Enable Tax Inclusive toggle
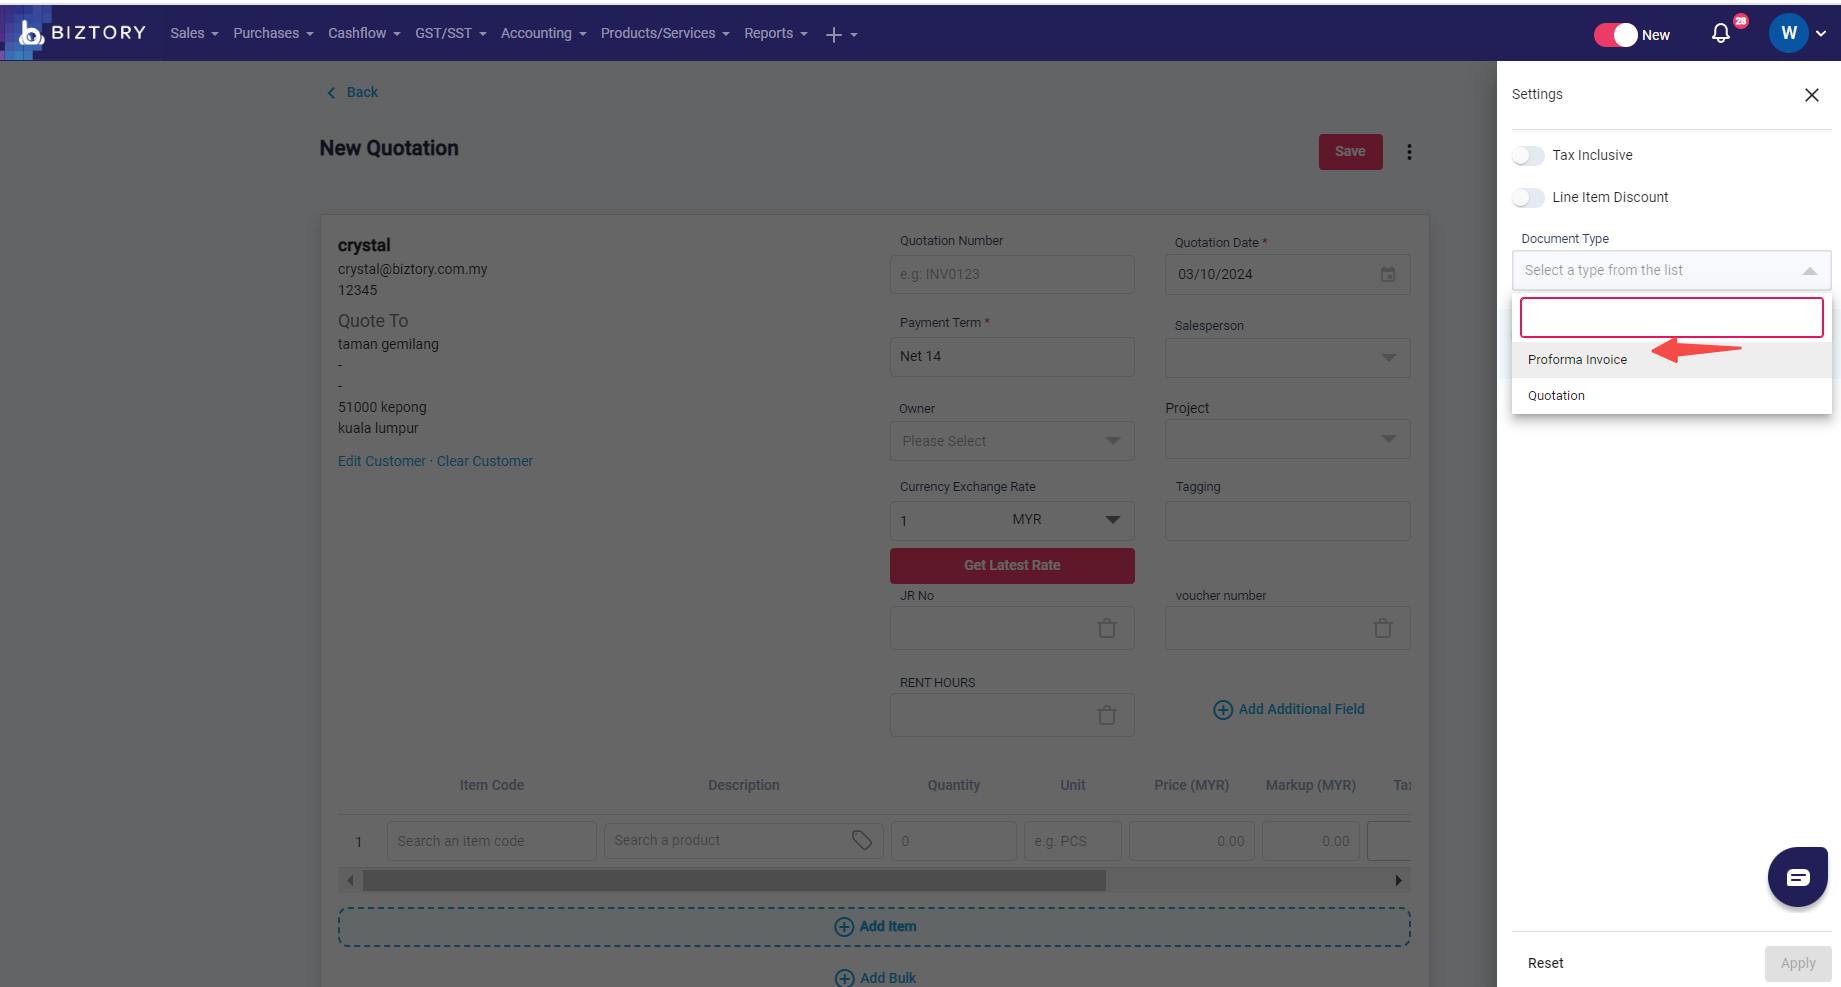Viewport: 1841px width, 987px height. 1528,156
